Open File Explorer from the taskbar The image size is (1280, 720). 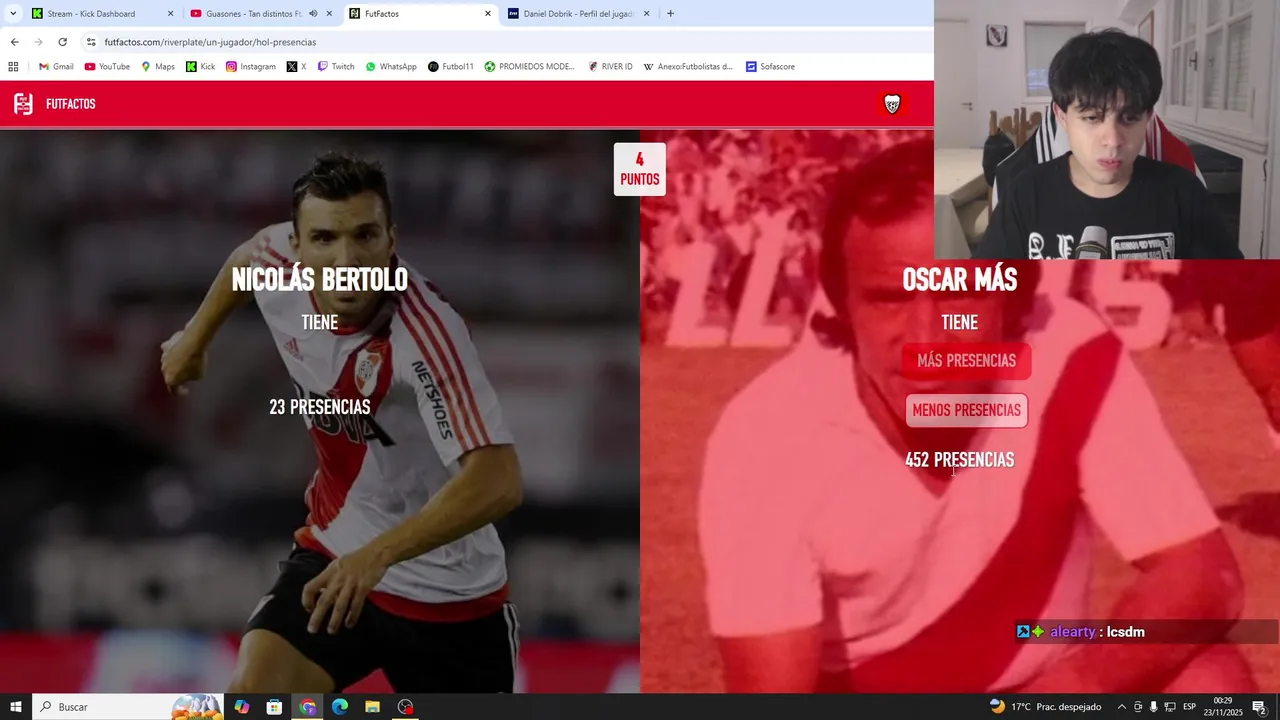coord(372,707)
